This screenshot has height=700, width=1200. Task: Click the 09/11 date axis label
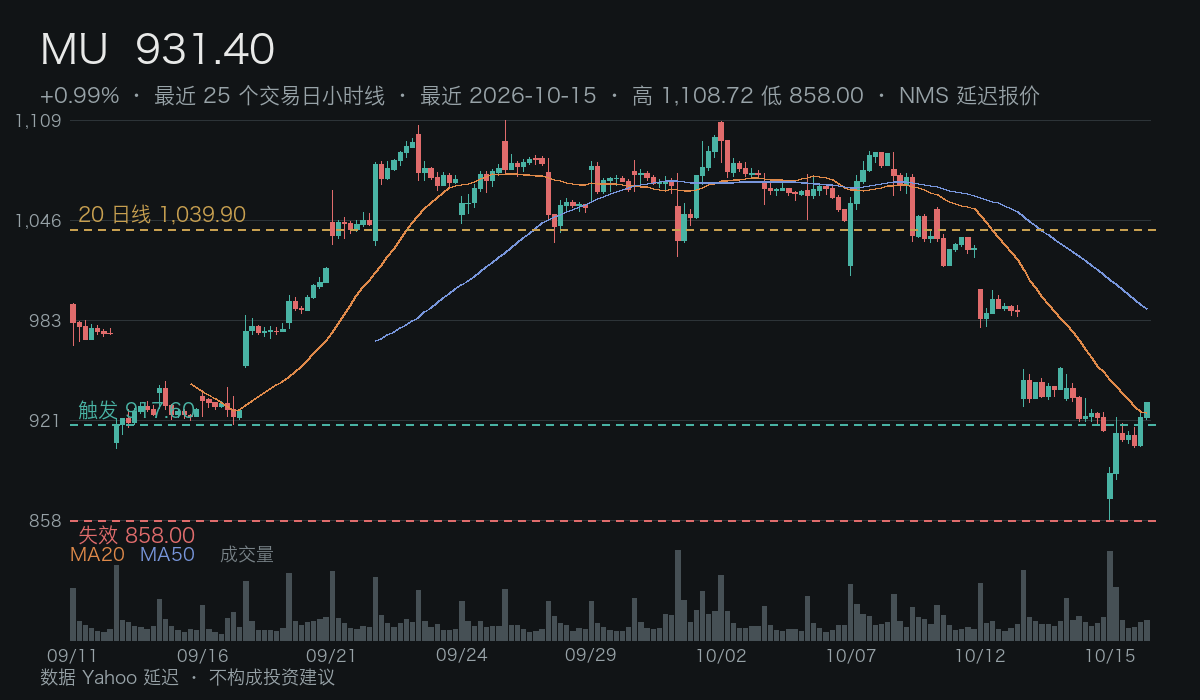pos(72,655)
